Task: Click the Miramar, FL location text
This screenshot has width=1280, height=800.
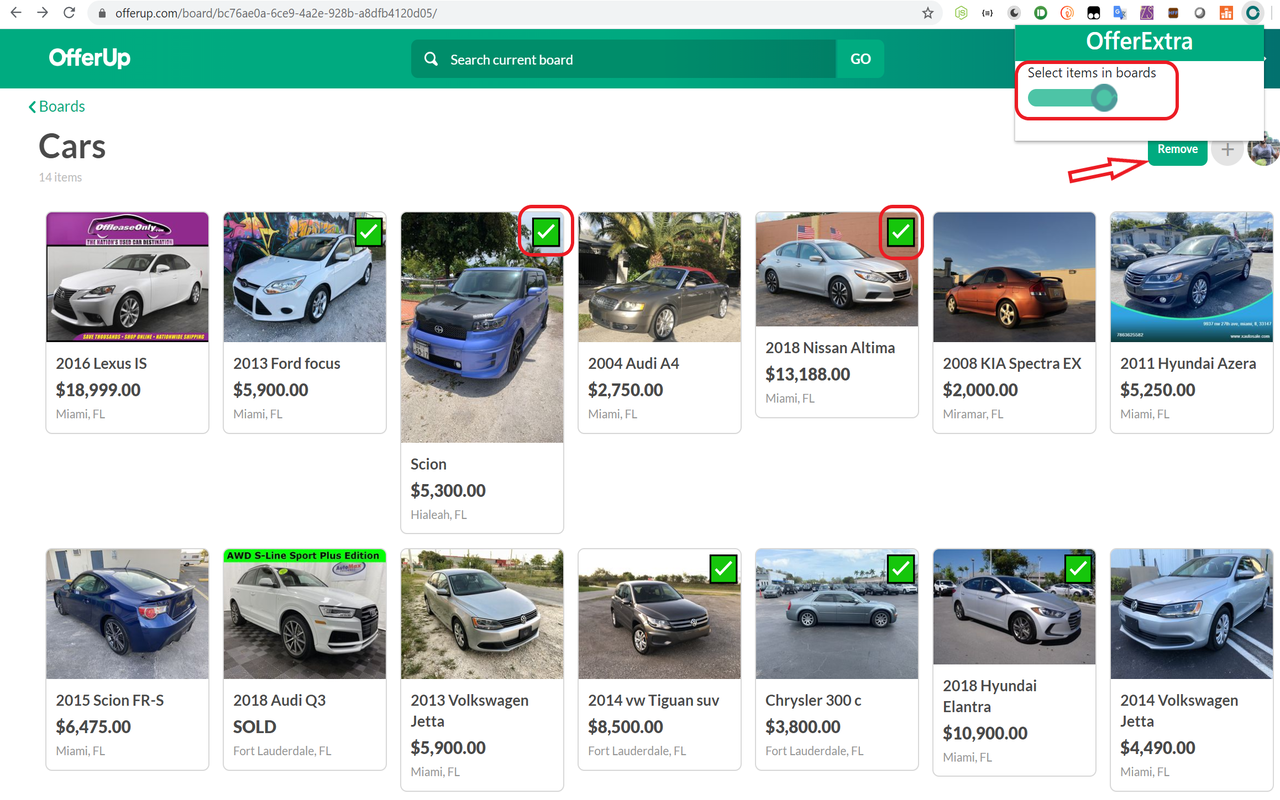Action: [x=973, y=414]
